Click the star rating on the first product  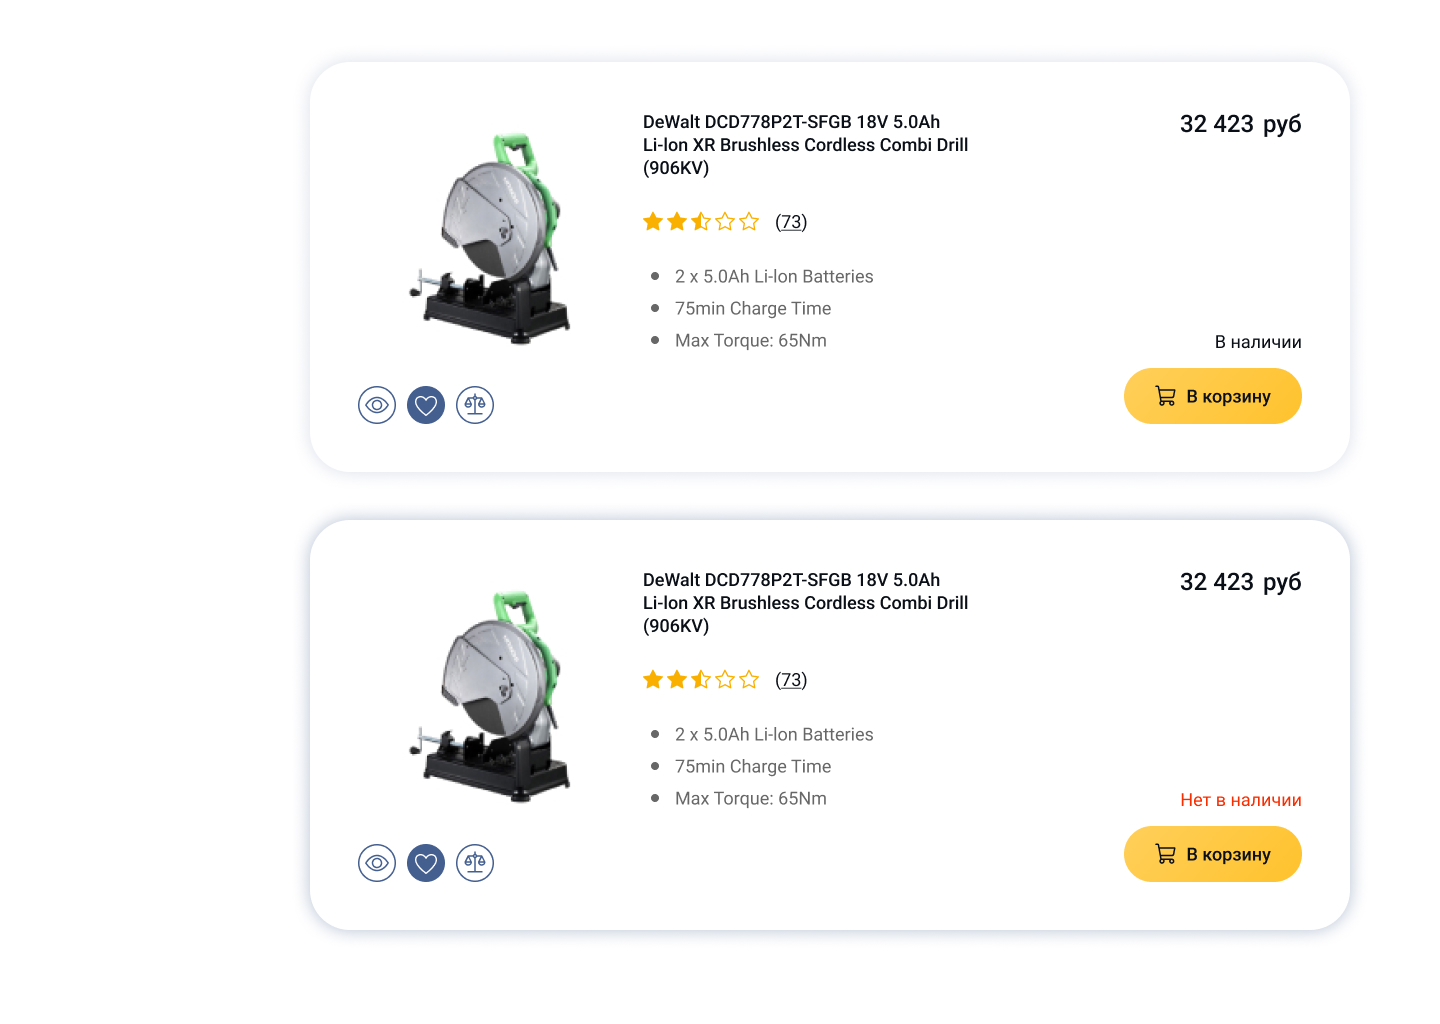point(701,222)
